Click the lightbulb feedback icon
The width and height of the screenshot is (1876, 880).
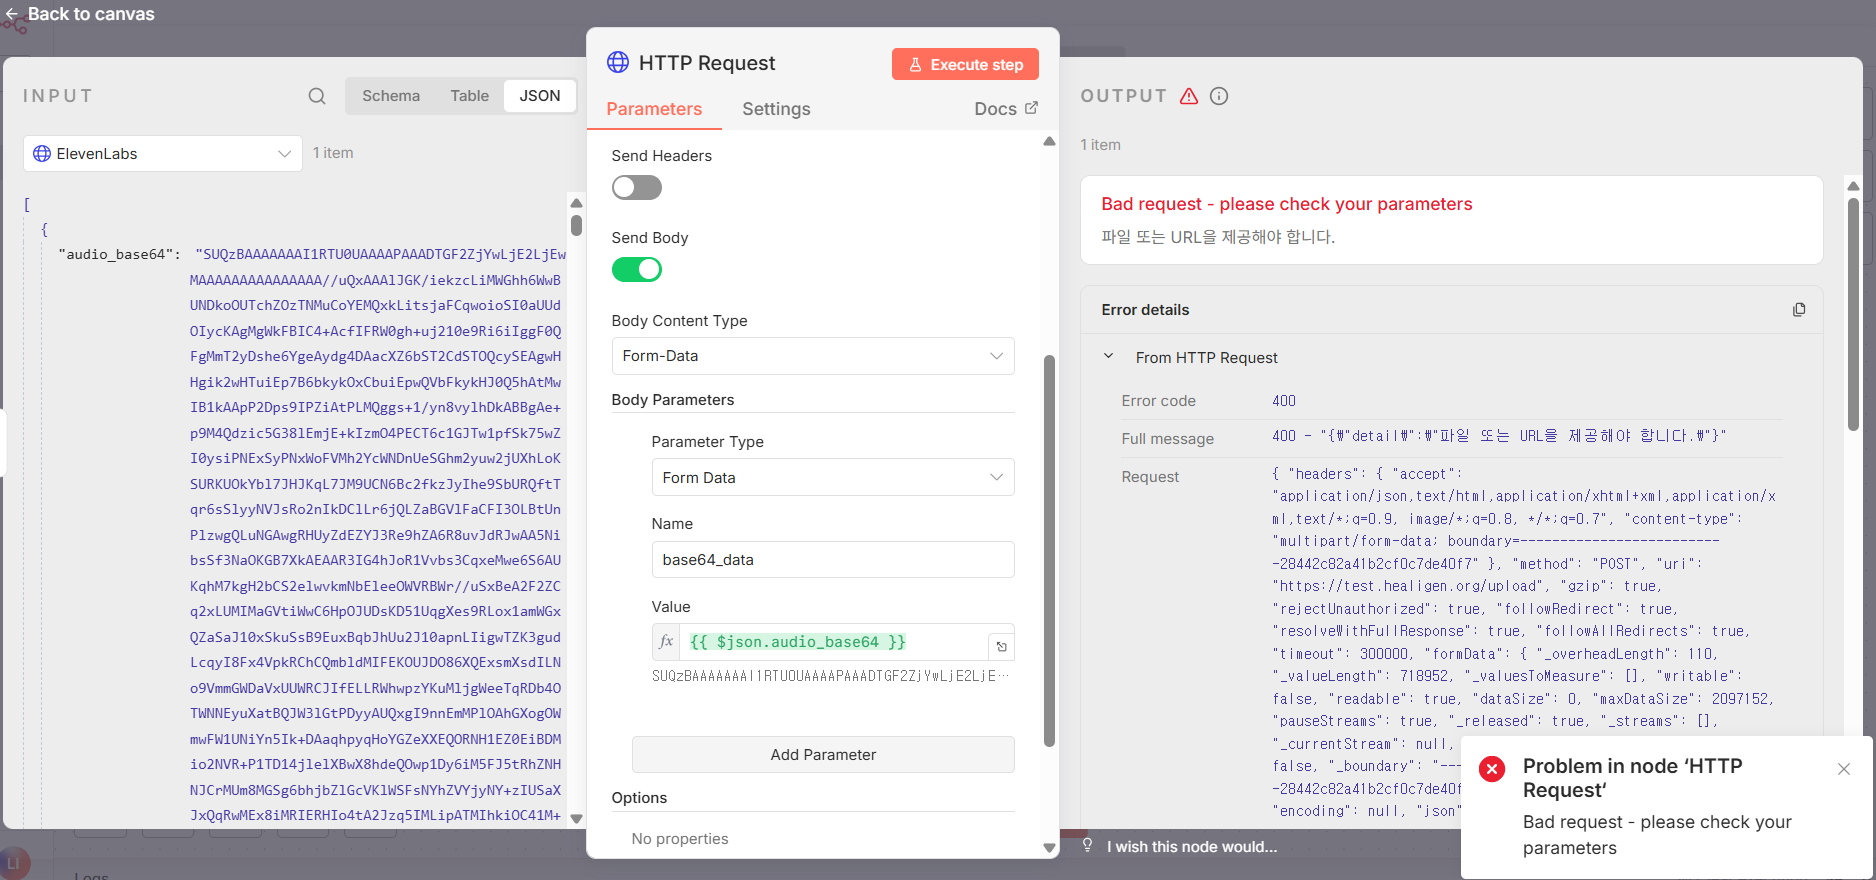click(x=1088, y=846)
